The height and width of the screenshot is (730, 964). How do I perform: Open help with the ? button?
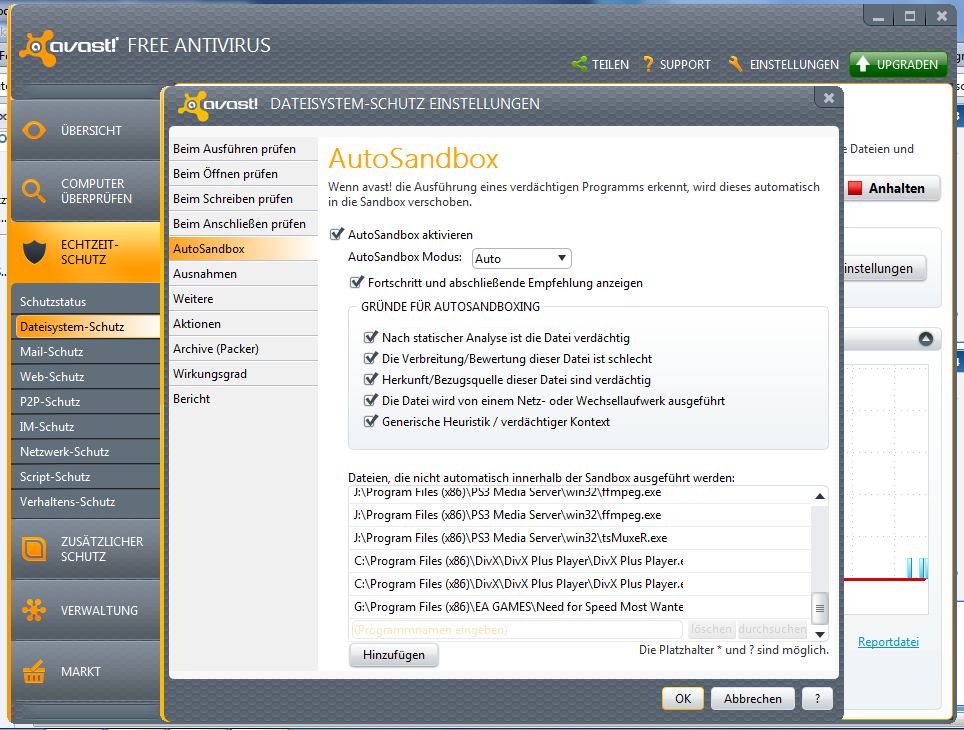coord(817,699)
